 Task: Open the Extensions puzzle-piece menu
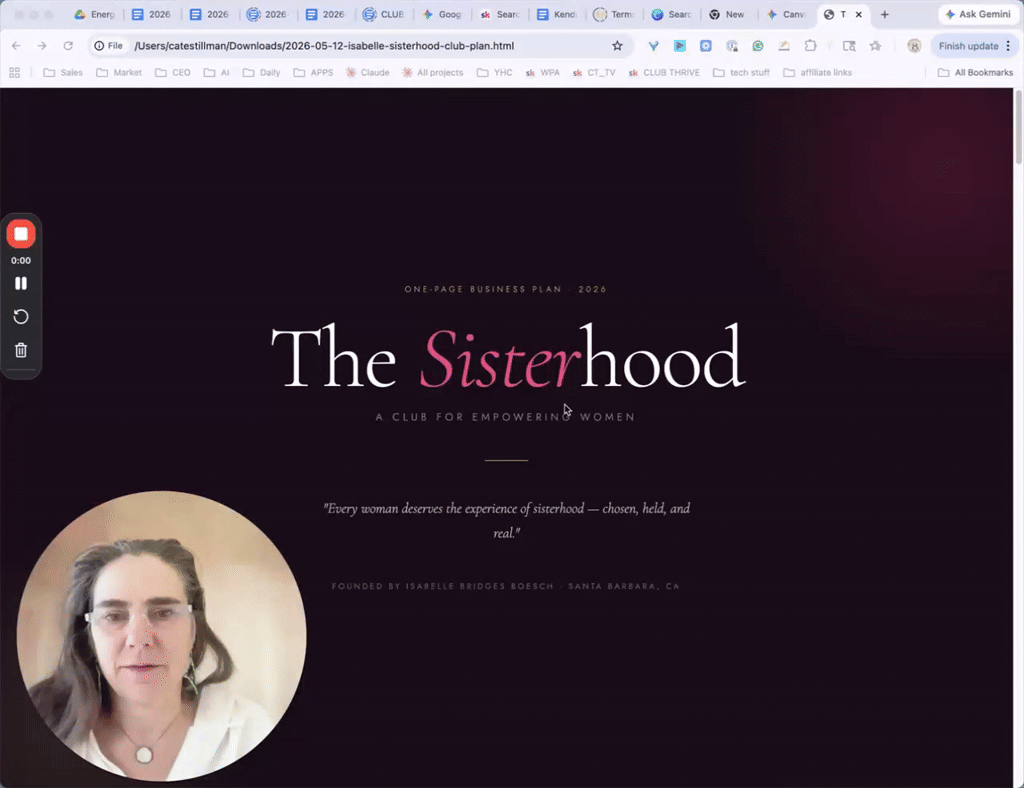(810, 46)
